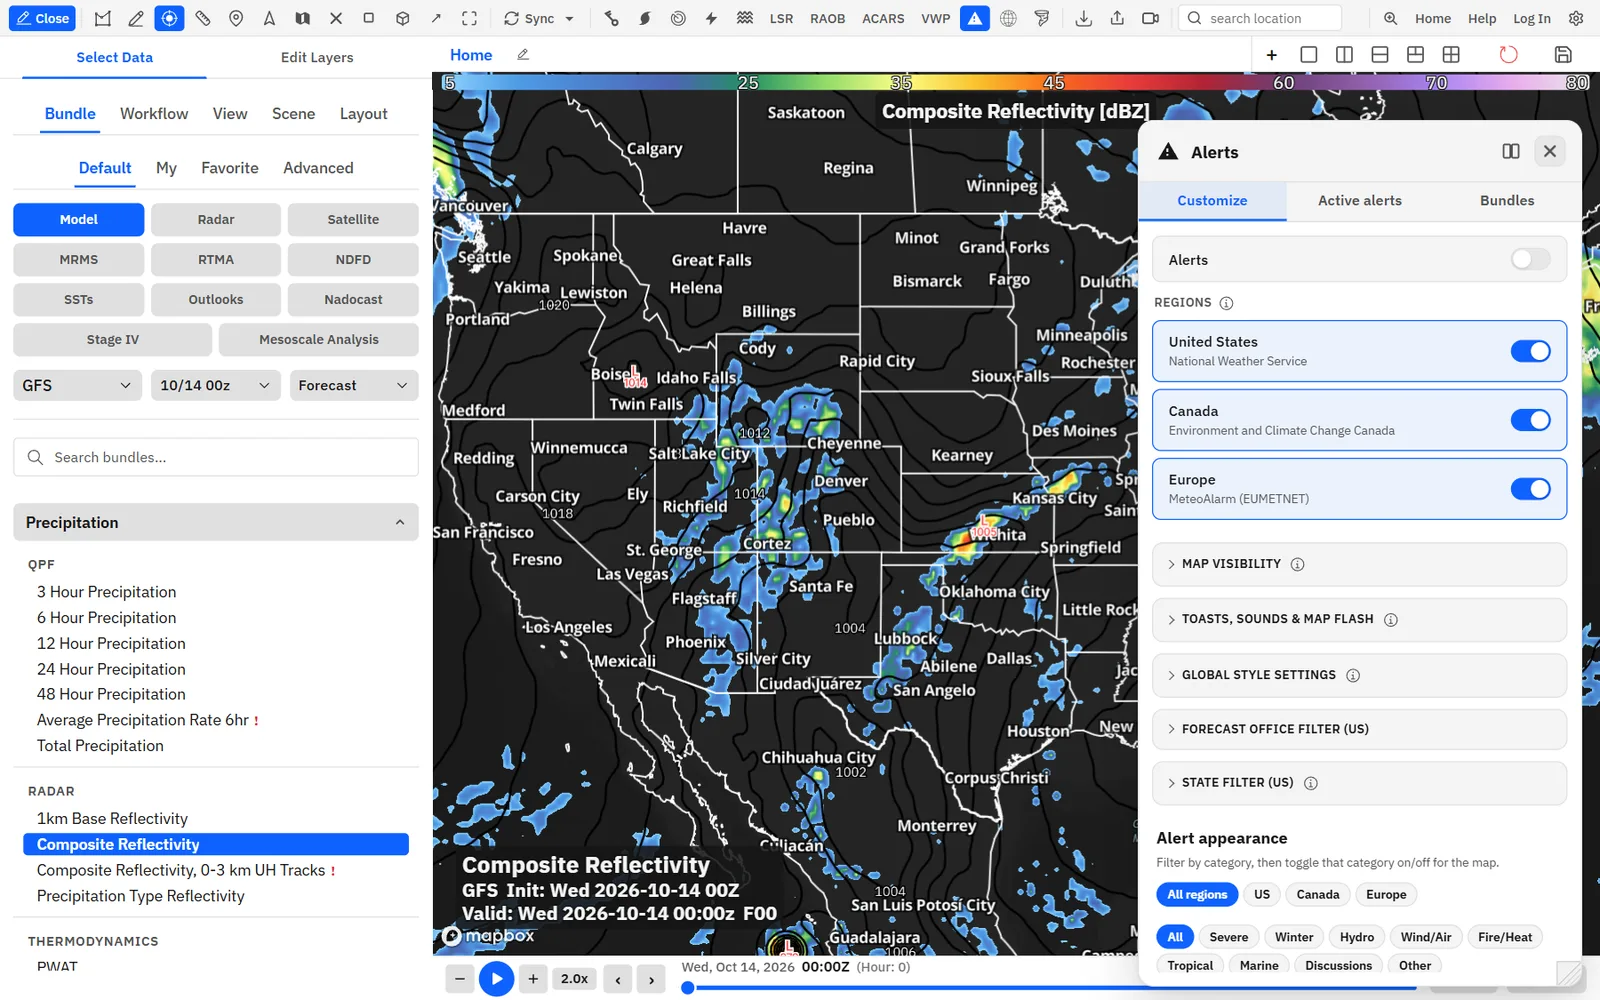
Task: Click the 24 Hour Precipitation product
Action: pyautogui.click(x=111, y=669)
